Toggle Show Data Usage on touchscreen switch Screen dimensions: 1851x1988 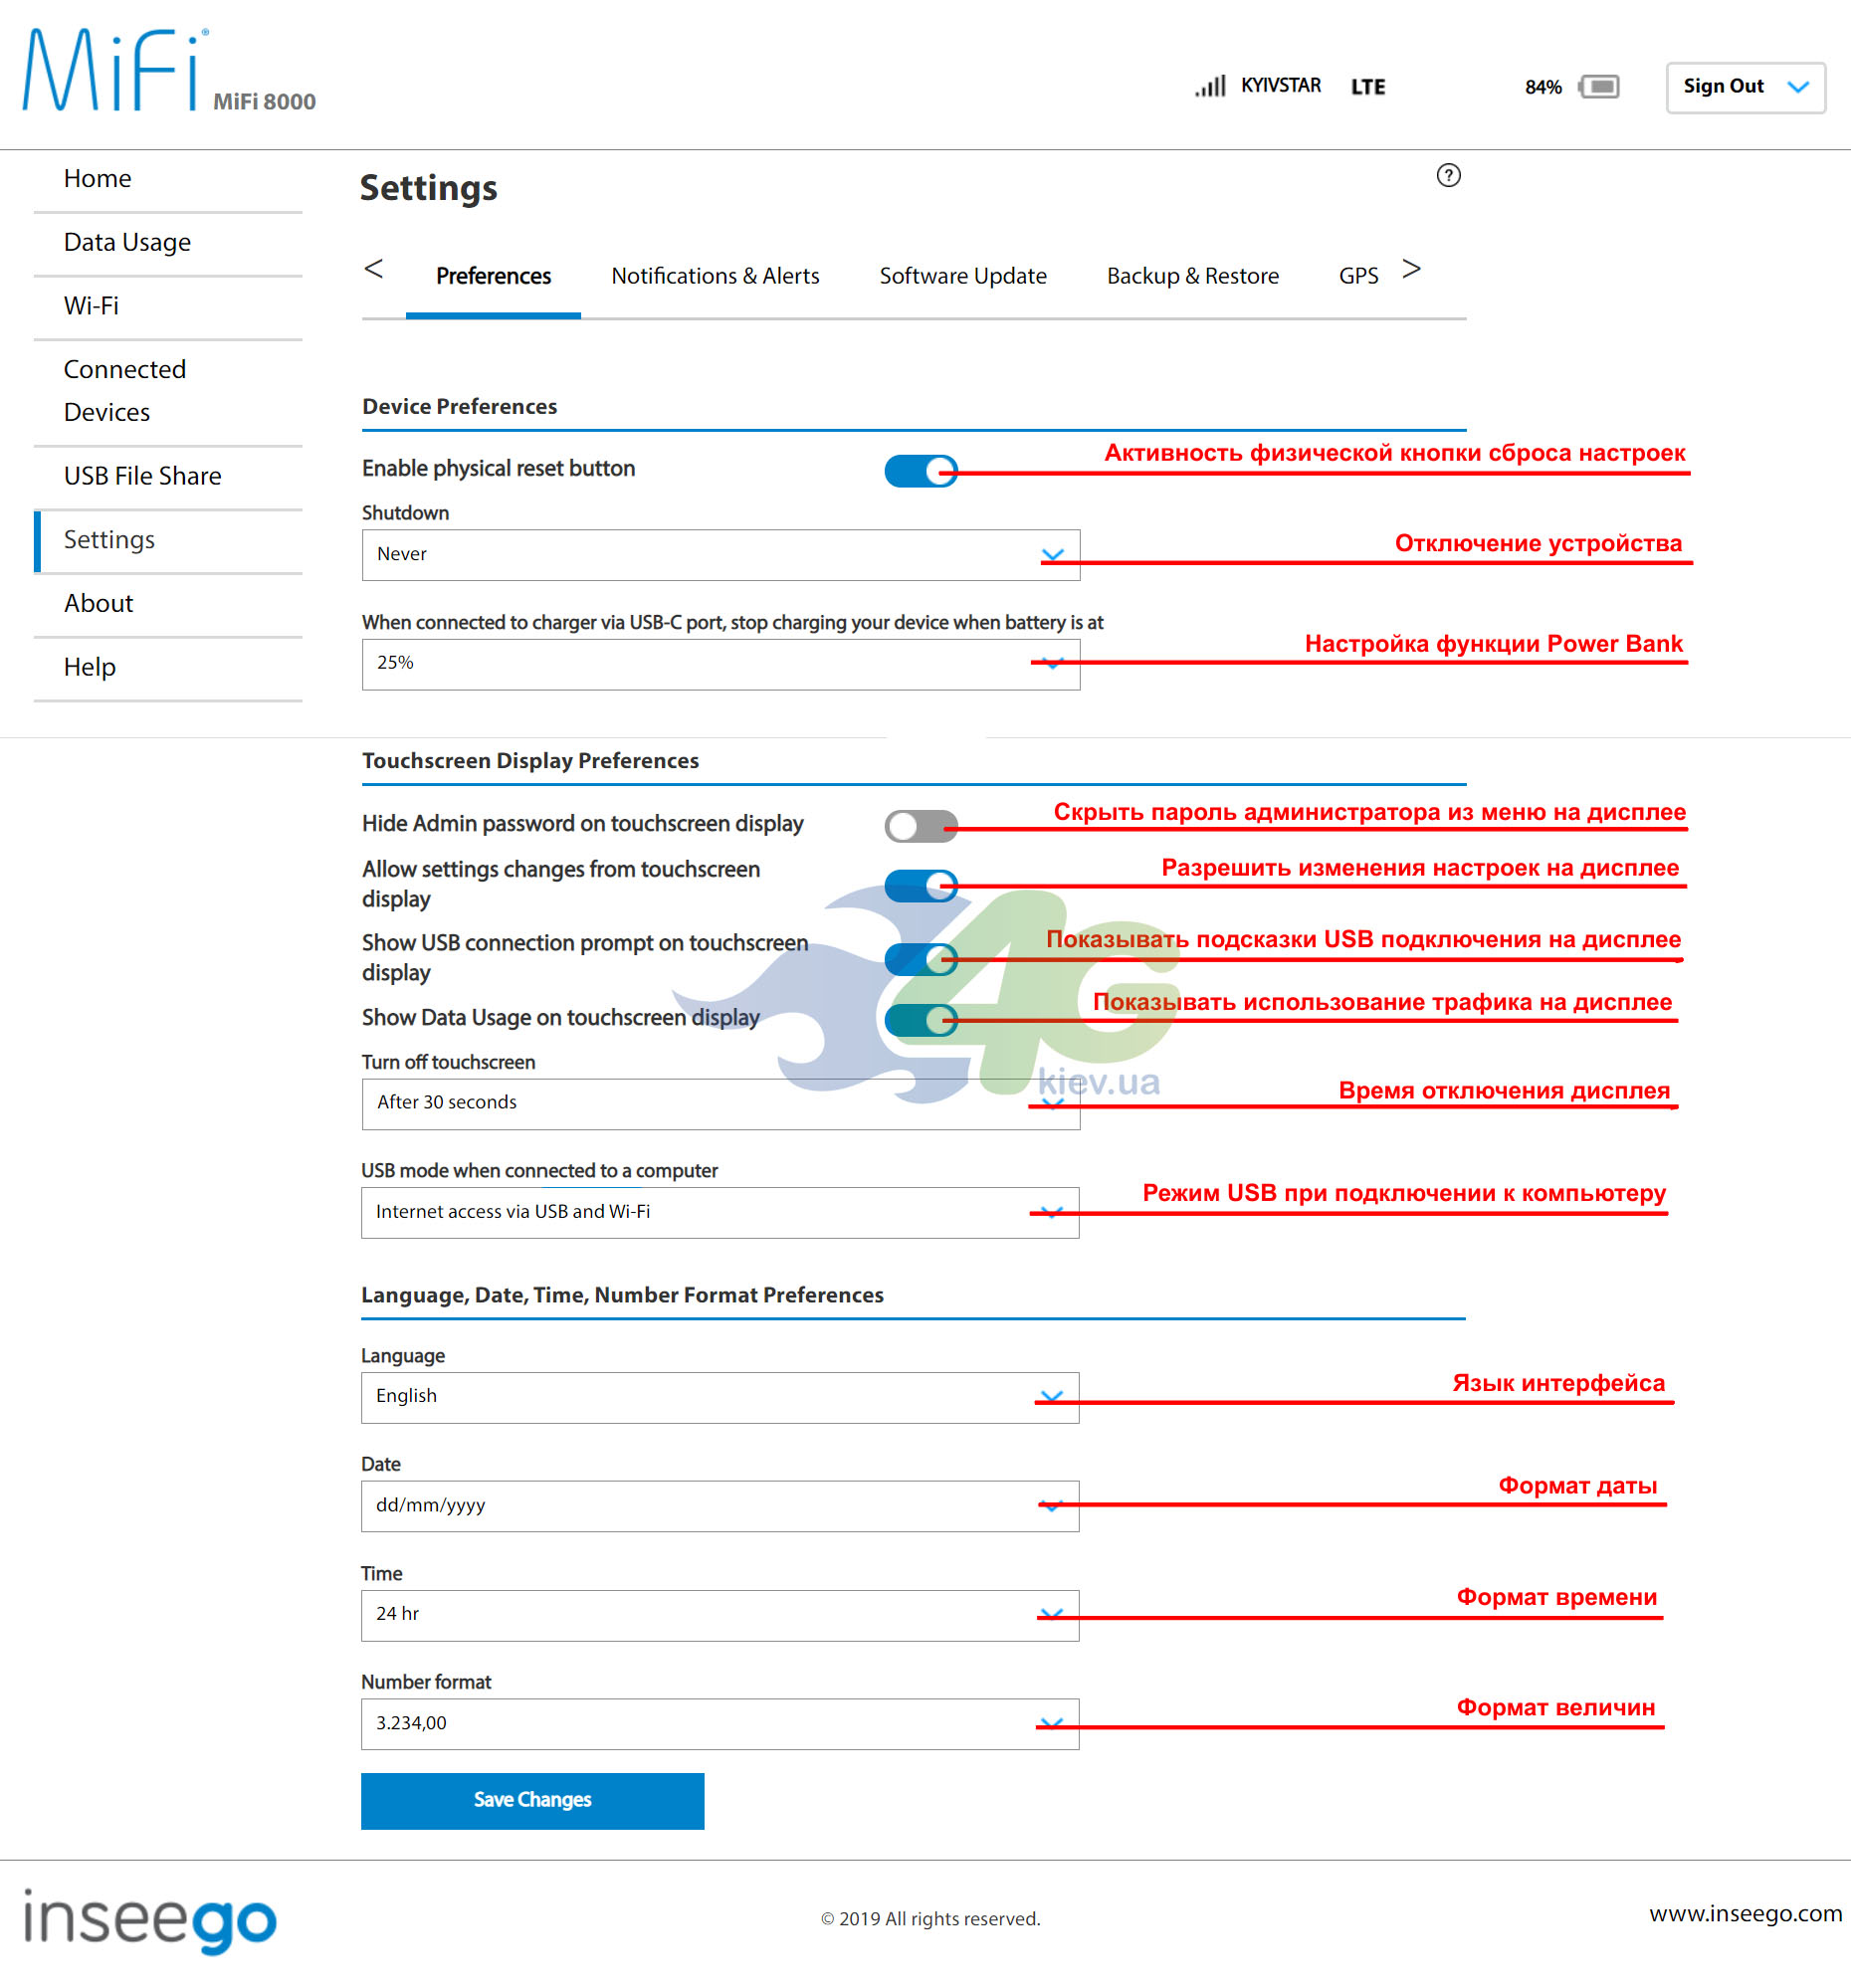click(x=920, y=1020)
